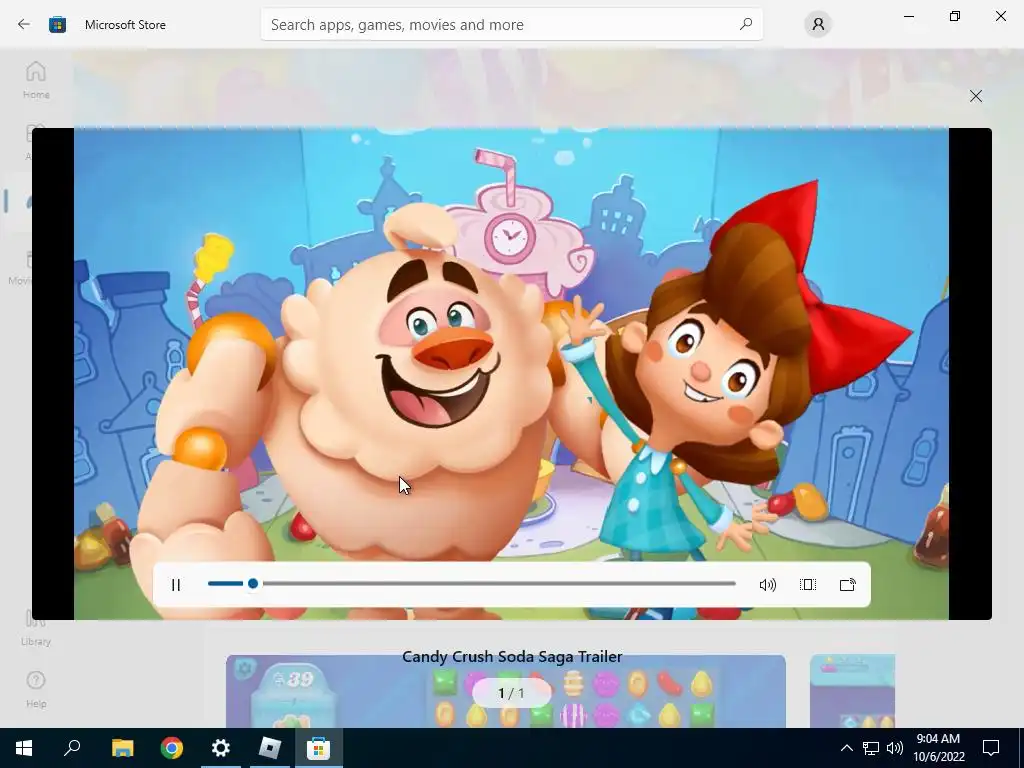Show hidden system tray icons
The image size is (1024, 768).
point(846,748)
